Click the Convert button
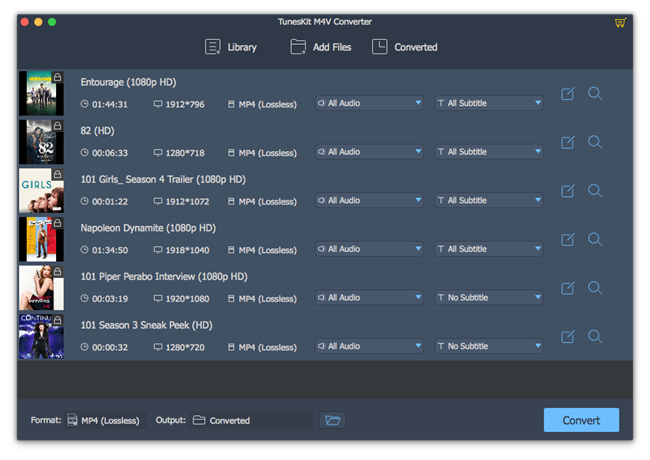This screenshot has width=650, height=460. 581,420
